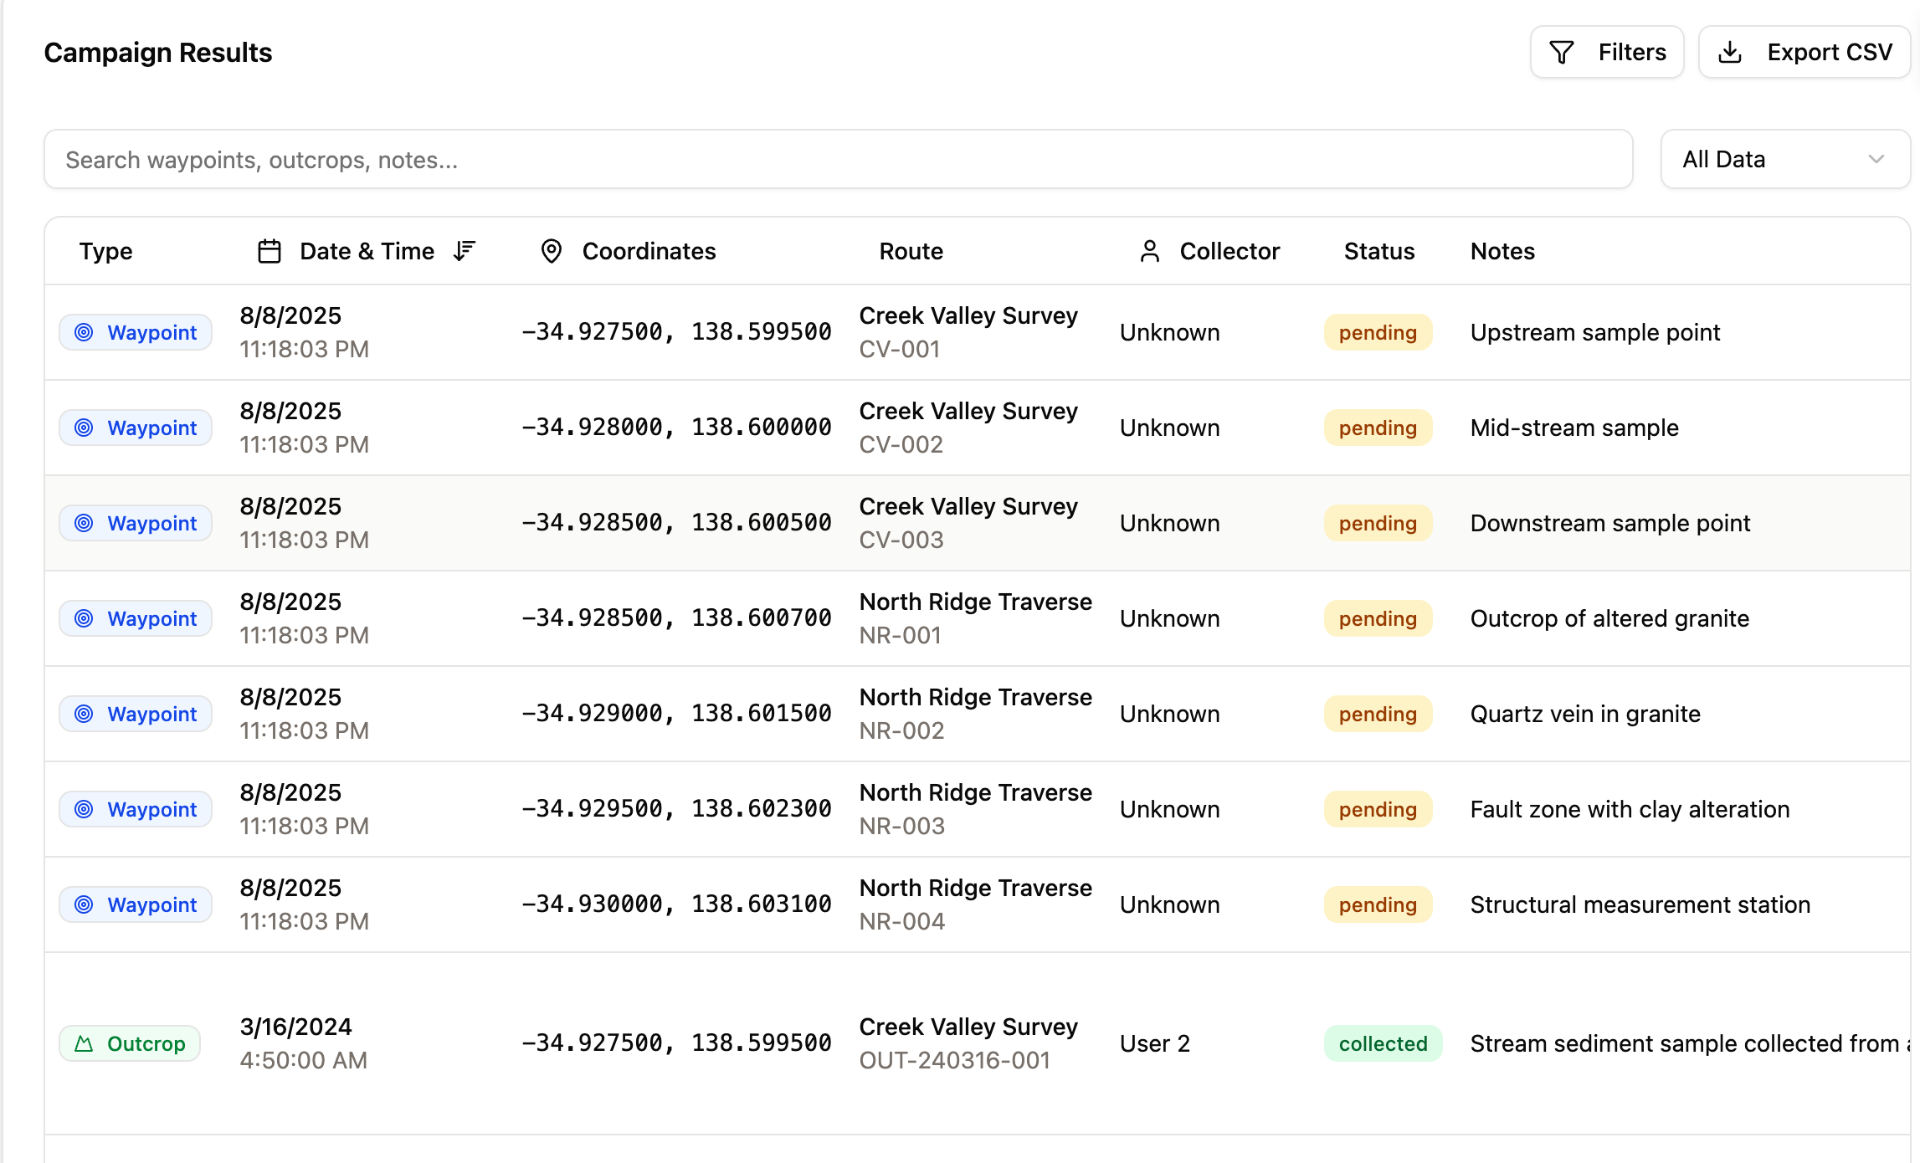1920x1163 pixels.
Task: Click the Type column header
Action: [106, 251]
